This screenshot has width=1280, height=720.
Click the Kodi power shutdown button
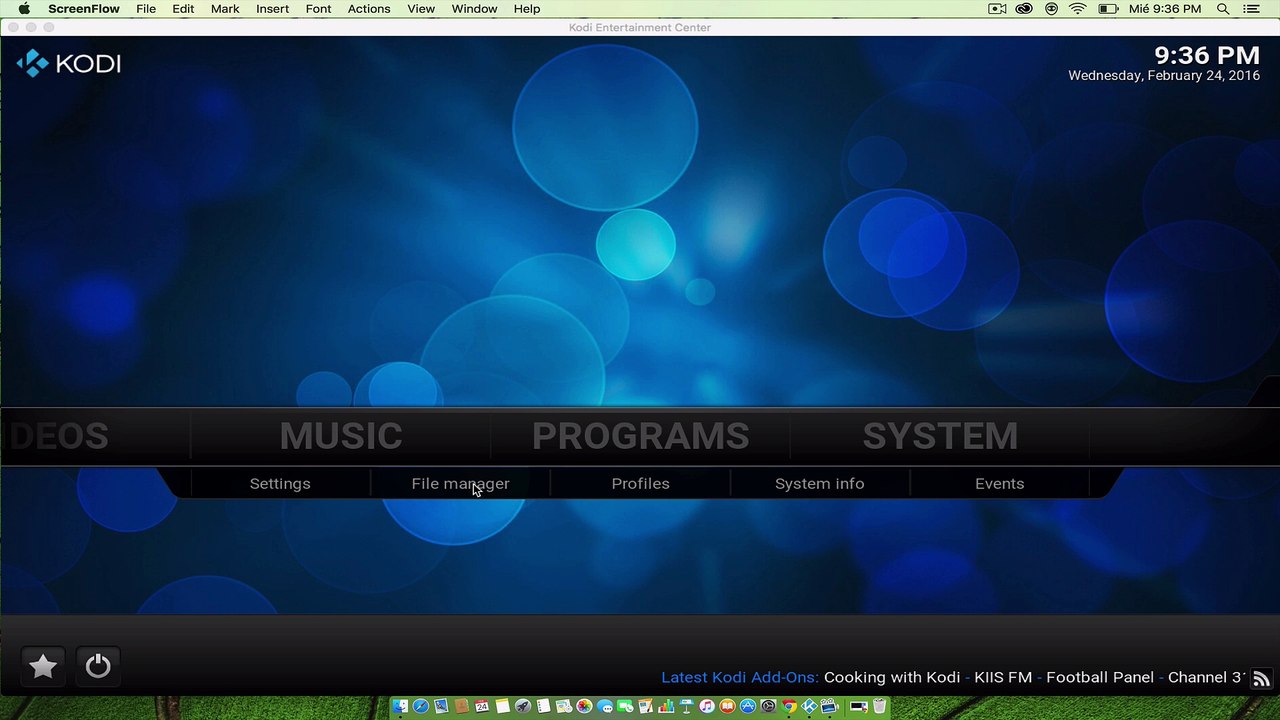[98, 667]
